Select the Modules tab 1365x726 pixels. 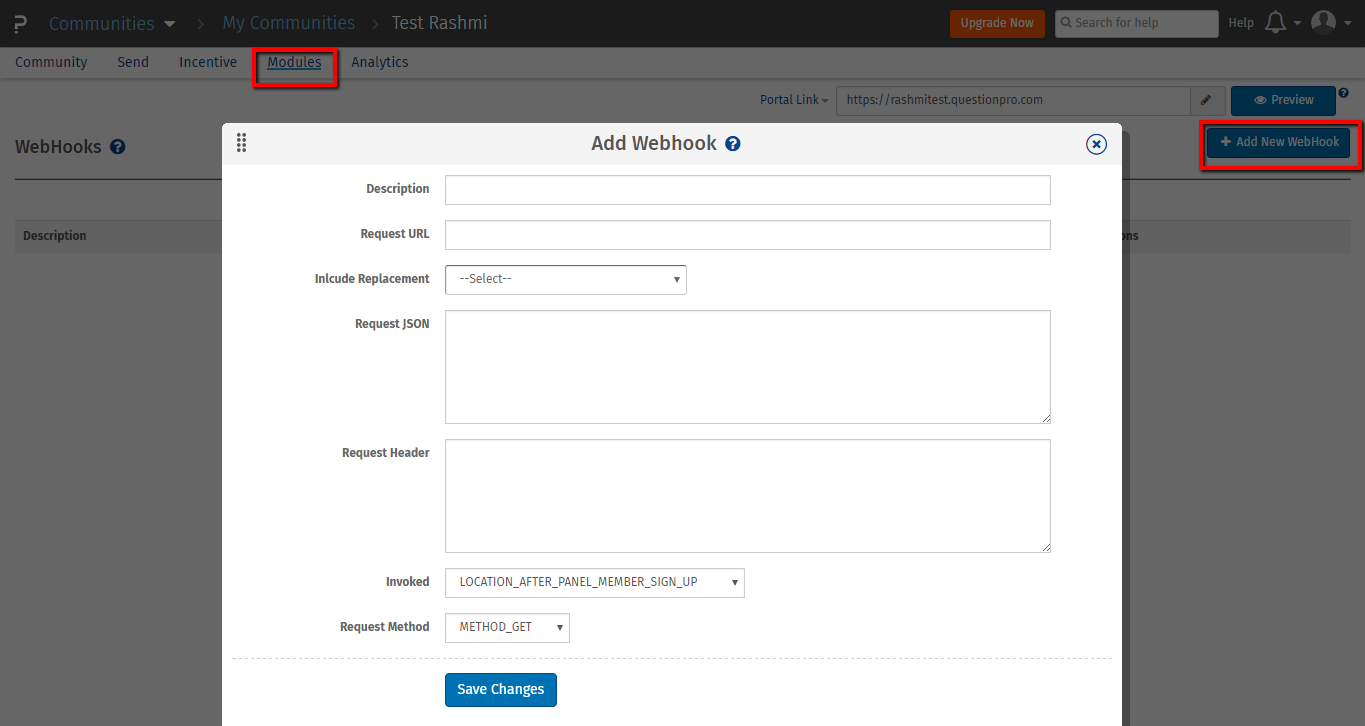(x=294, y=62)
